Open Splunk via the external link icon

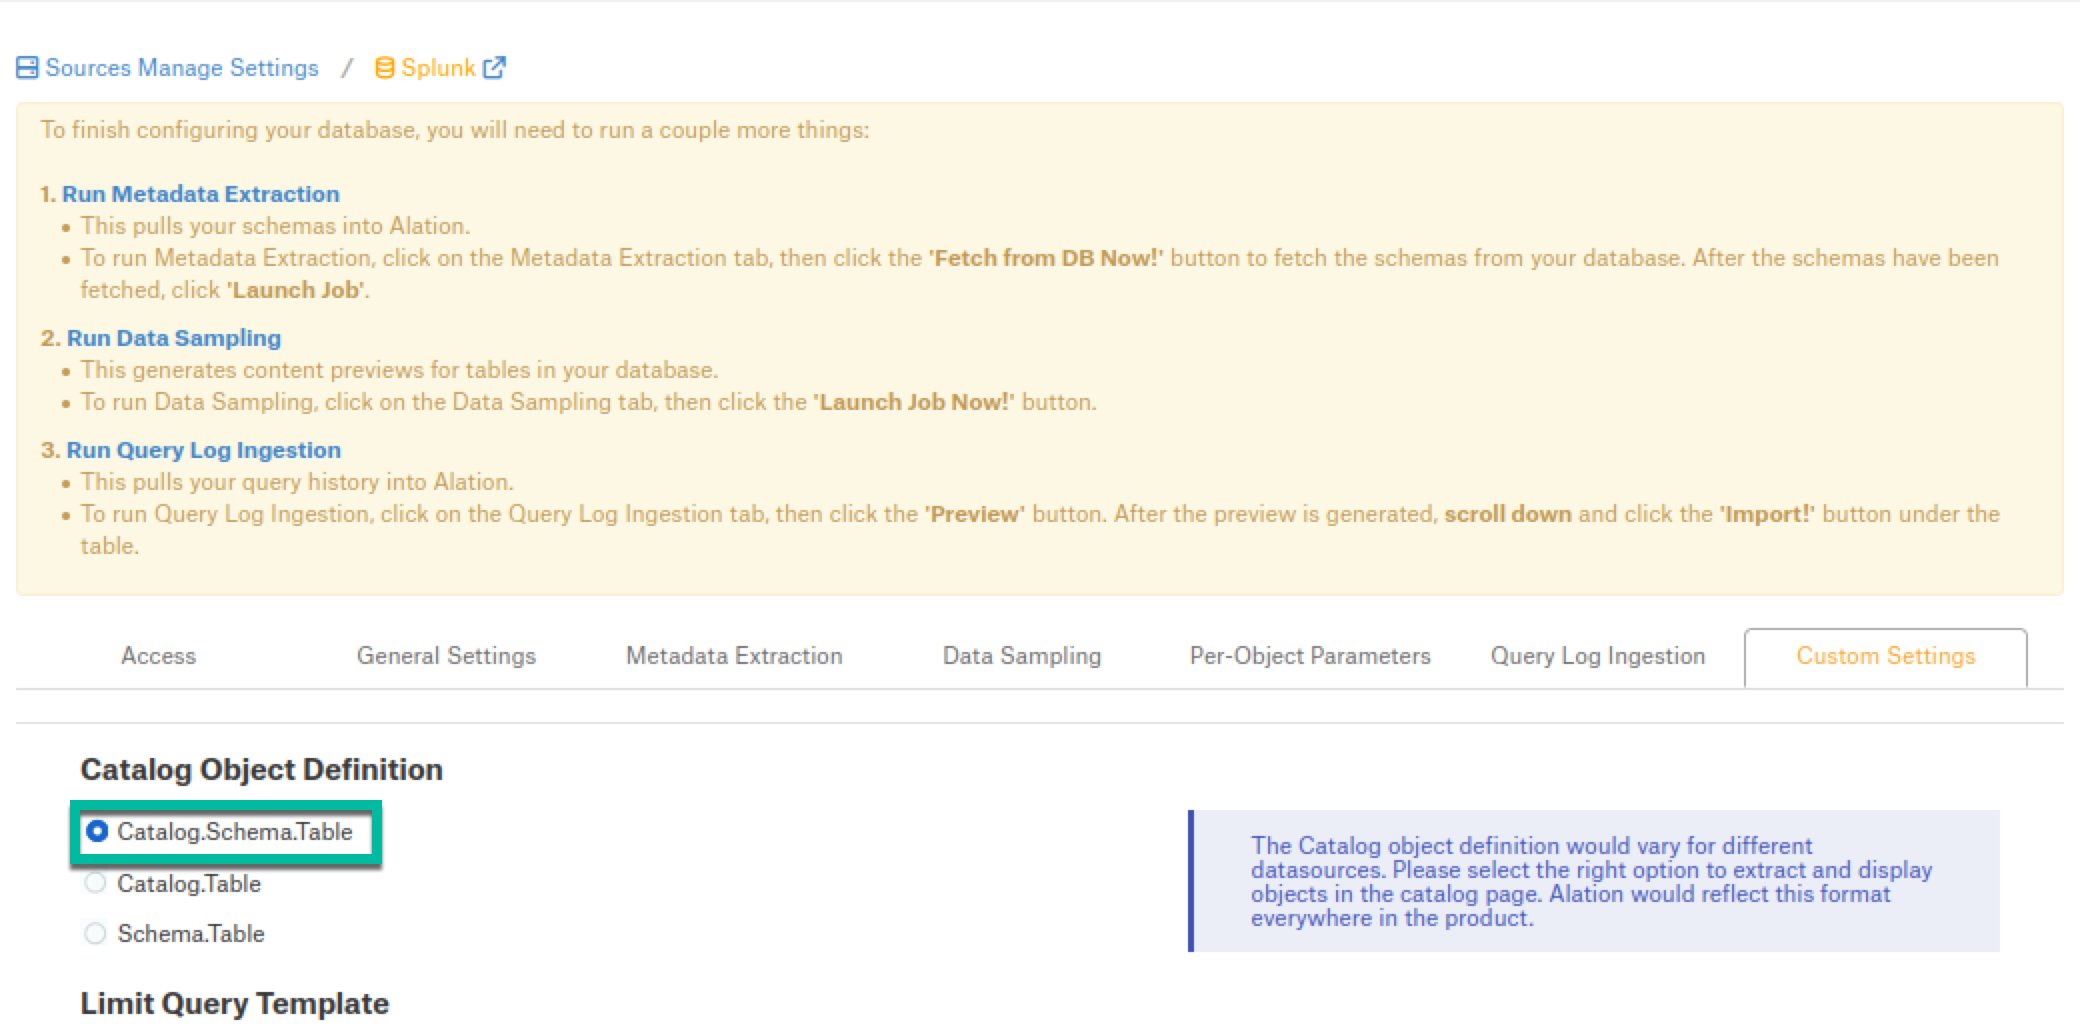click(x=494, y=67)
